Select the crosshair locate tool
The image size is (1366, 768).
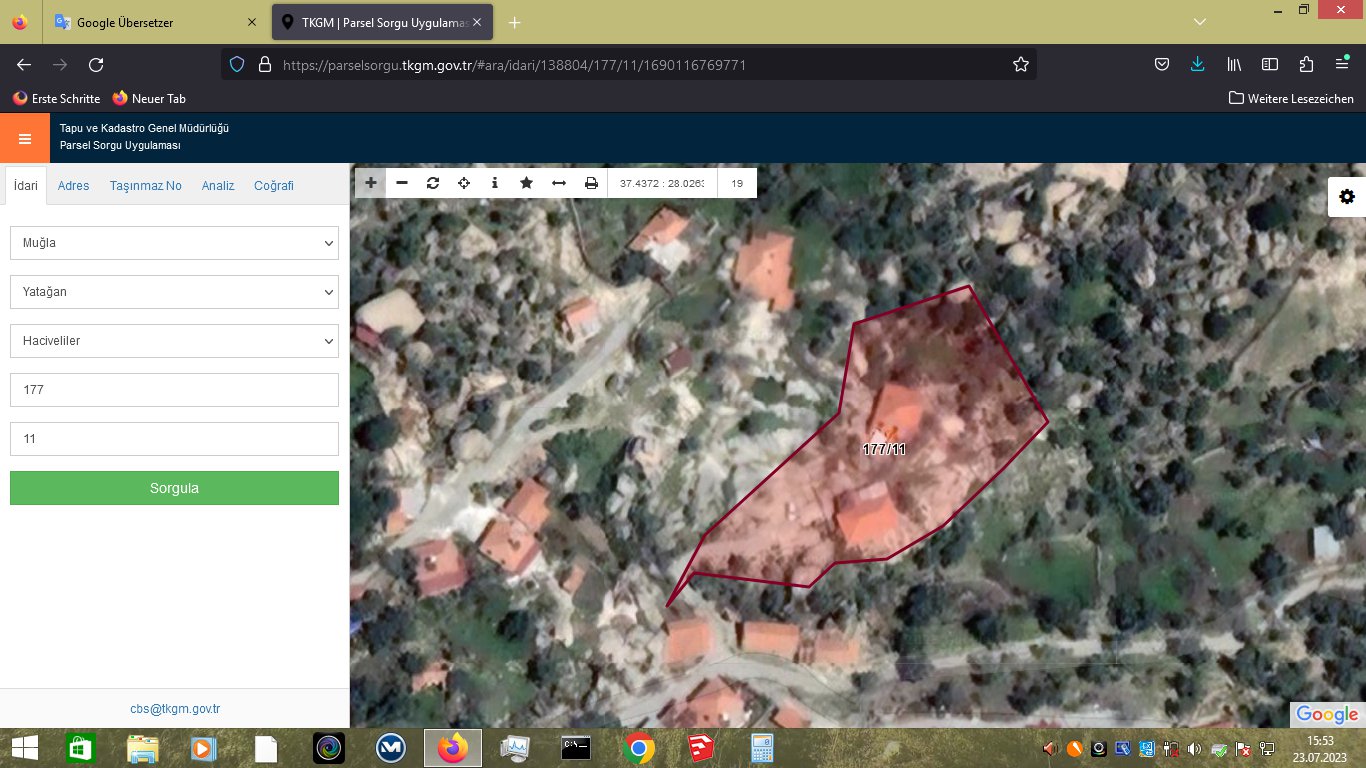[464, 183]
